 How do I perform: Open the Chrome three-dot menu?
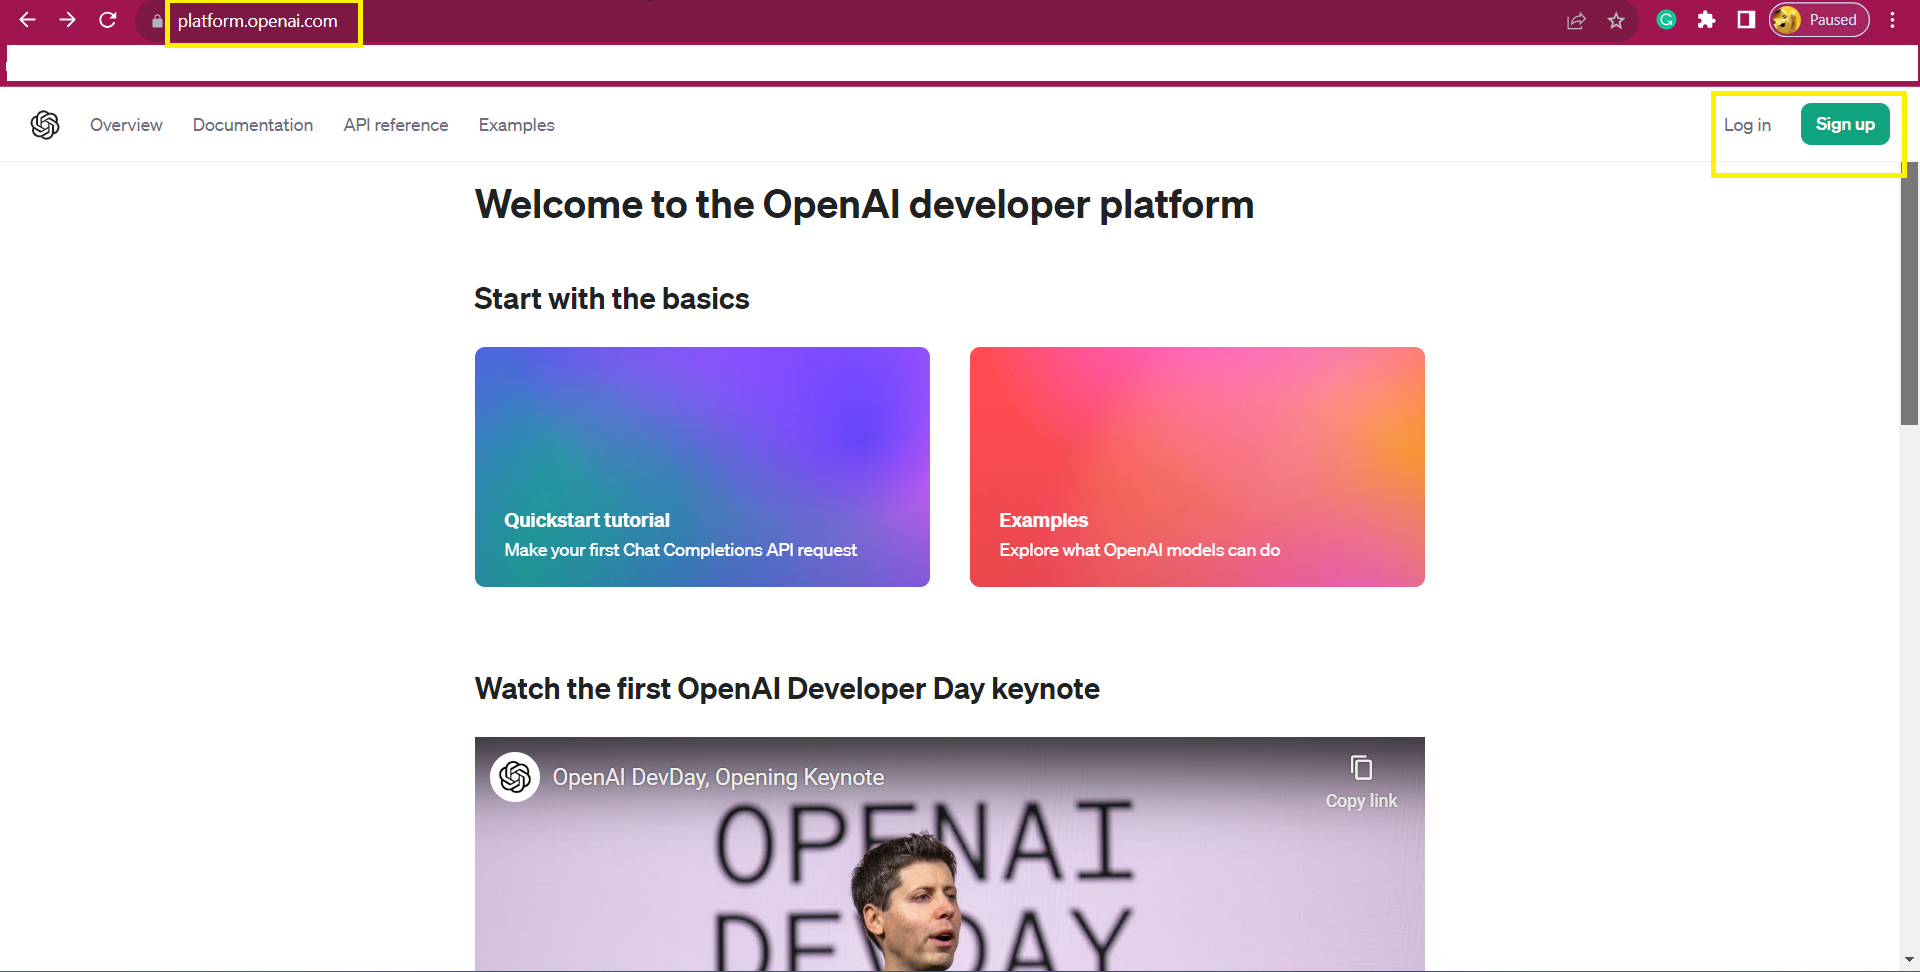pos(1892,20)
